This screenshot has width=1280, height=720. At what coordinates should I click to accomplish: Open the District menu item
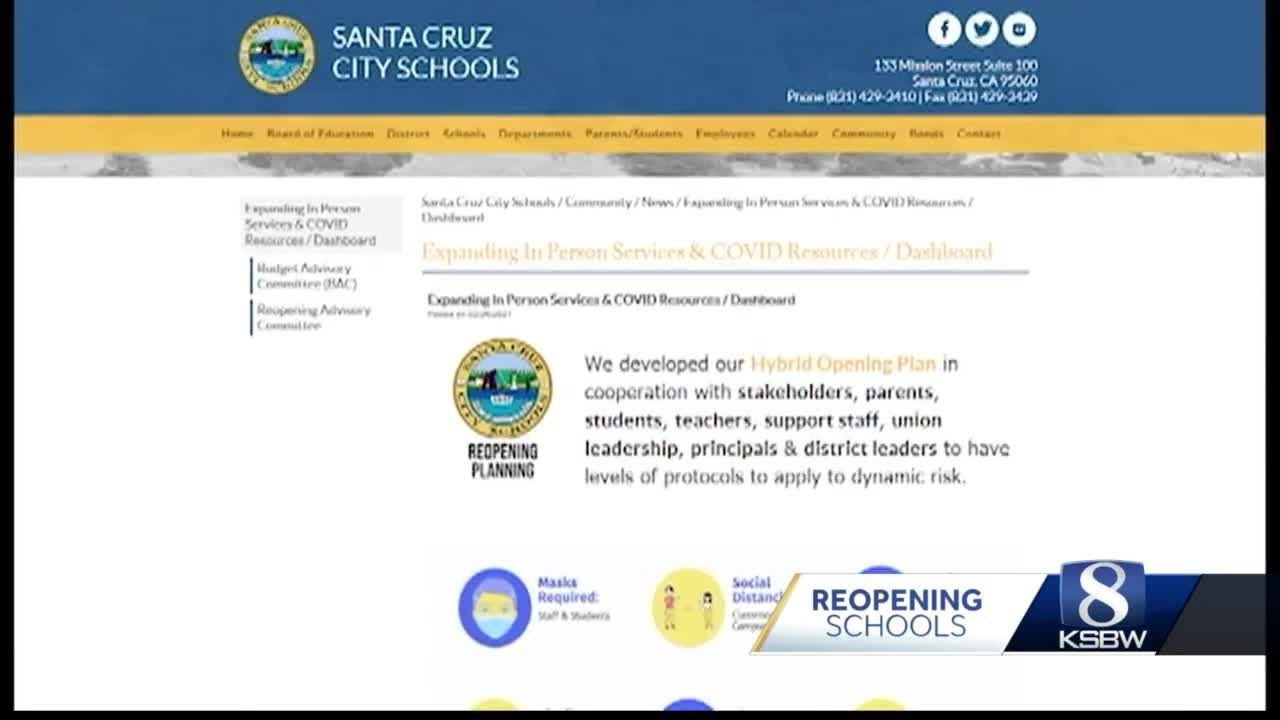click(x=408, y=133)
